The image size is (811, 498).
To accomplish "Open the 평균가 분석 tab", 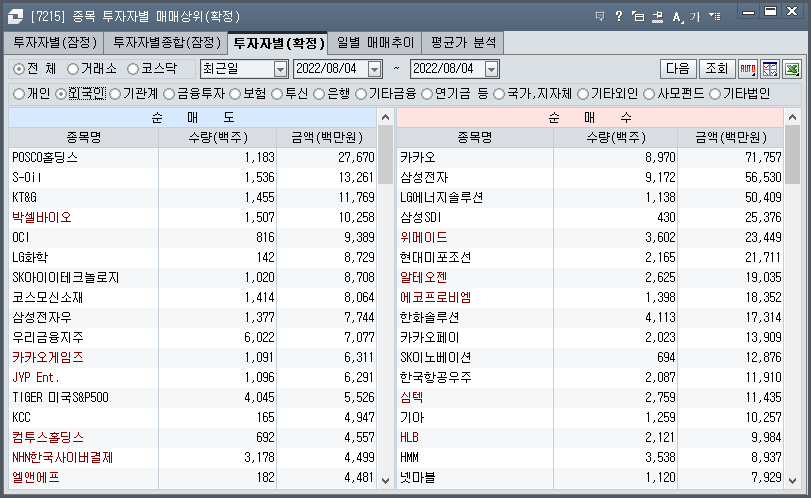I will 463,43.
